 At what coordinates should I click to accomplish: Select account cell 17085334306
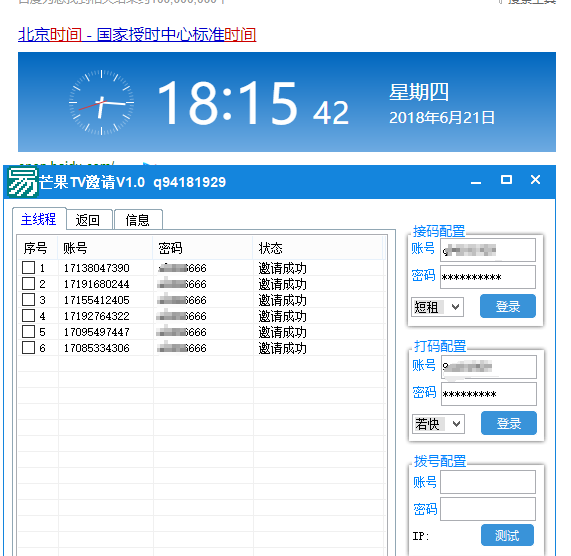click(x=97, y=348)
